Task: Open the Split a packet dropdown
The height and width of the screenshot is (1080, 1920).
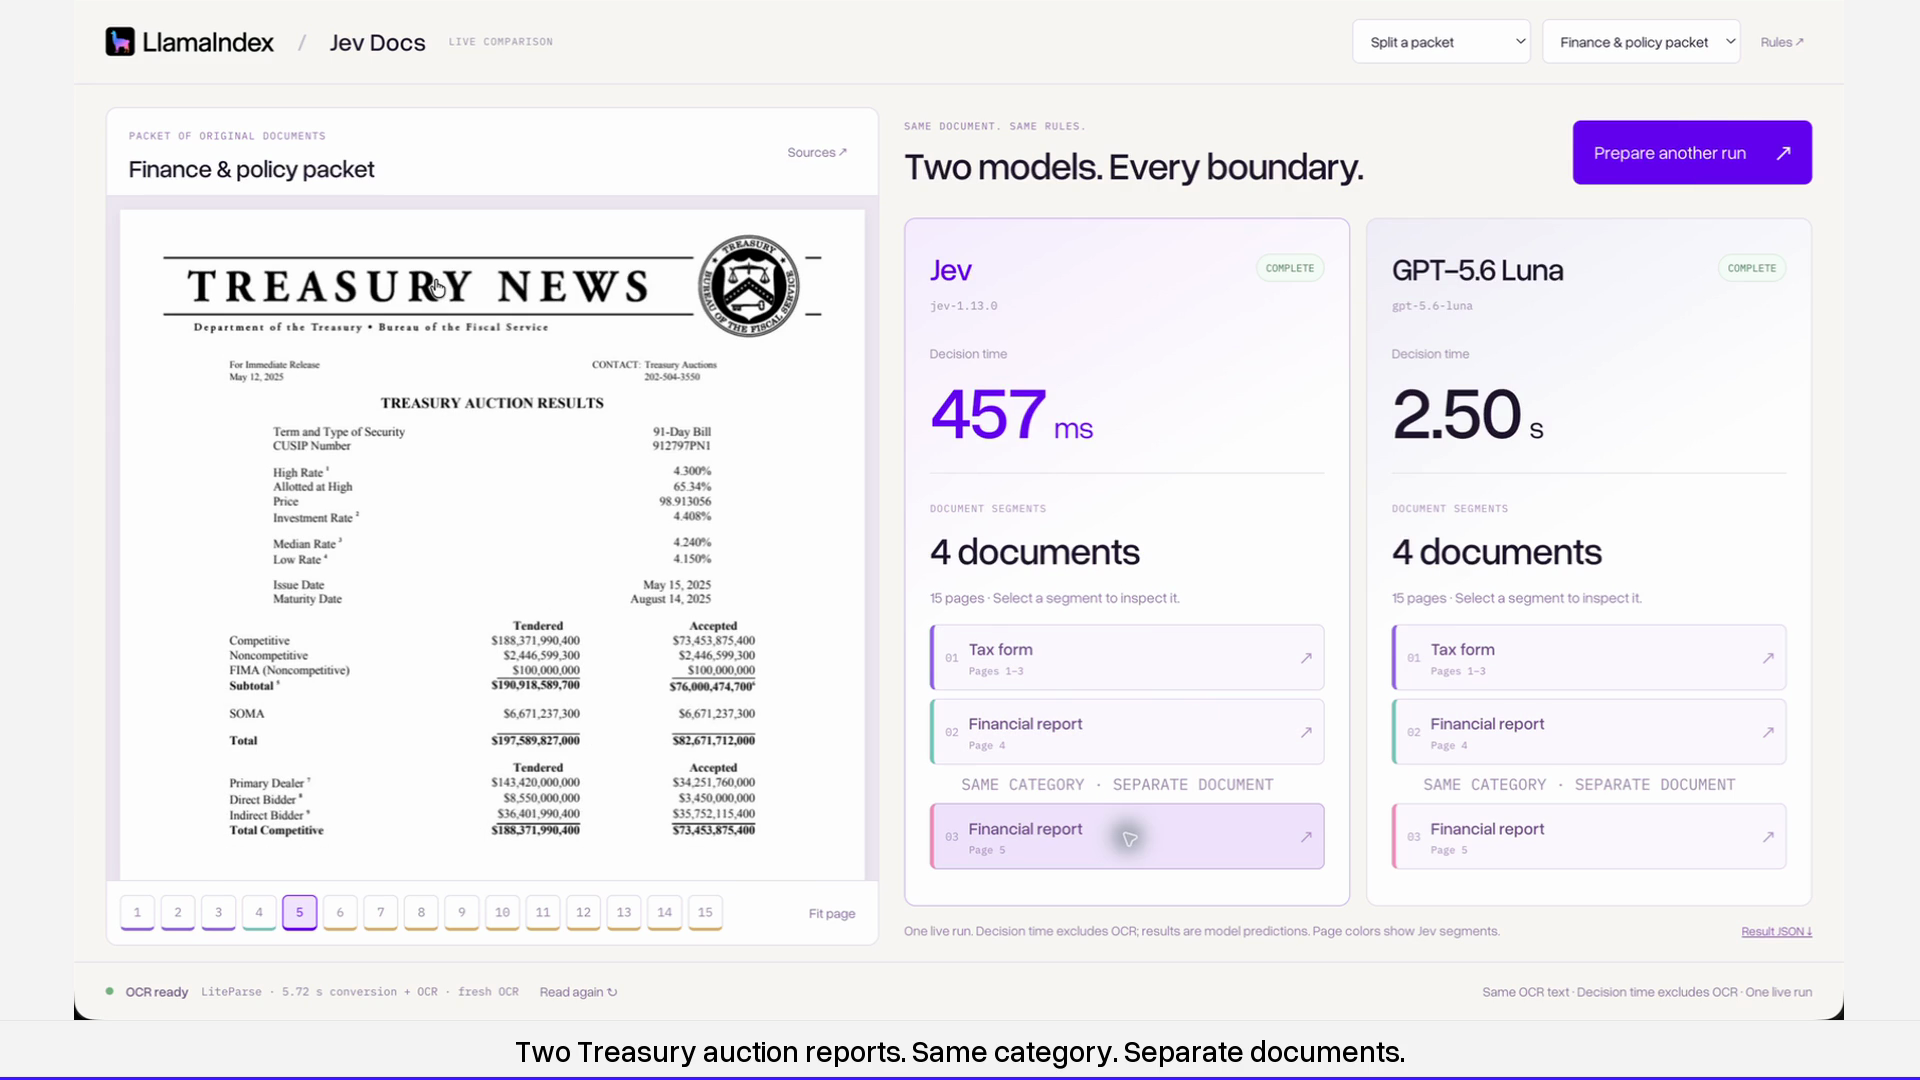Action: (1441, 42)
